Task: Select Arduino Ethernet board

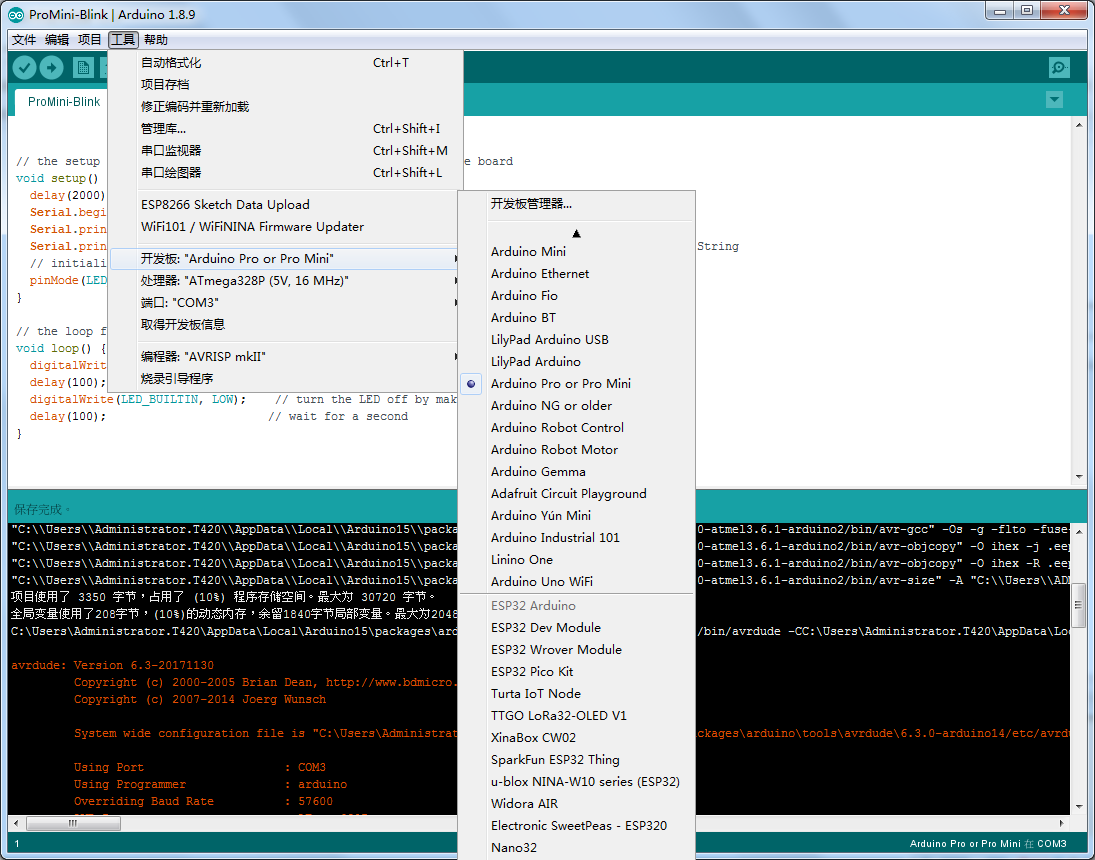Action: 577,274
